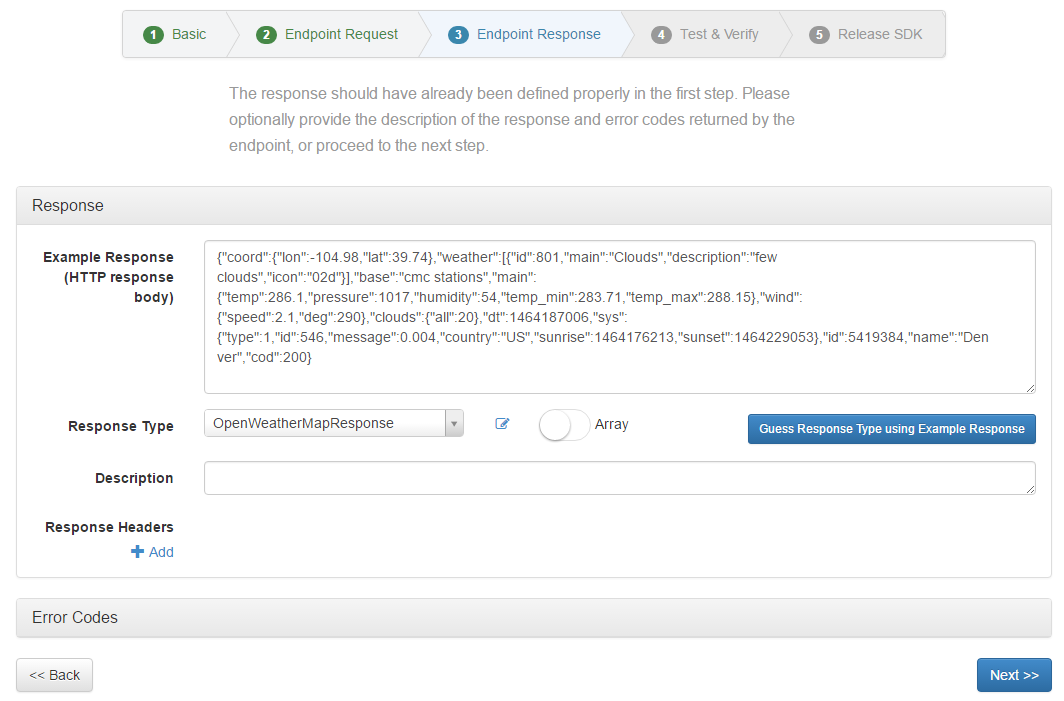Click the circle 5 icon on Release SDK
Screen dimensions: 1064x701
(819, 33)
